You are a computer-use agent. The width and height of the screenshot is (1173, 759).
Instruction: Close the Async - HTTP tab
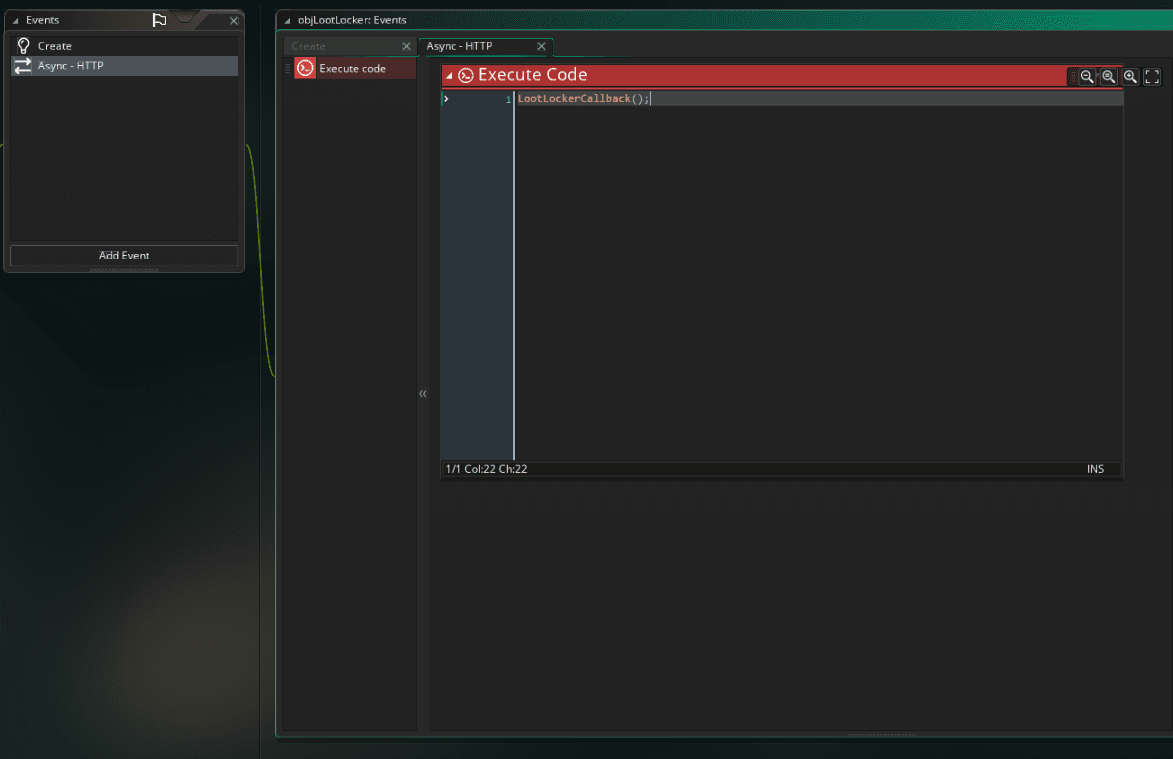point(541,46)
